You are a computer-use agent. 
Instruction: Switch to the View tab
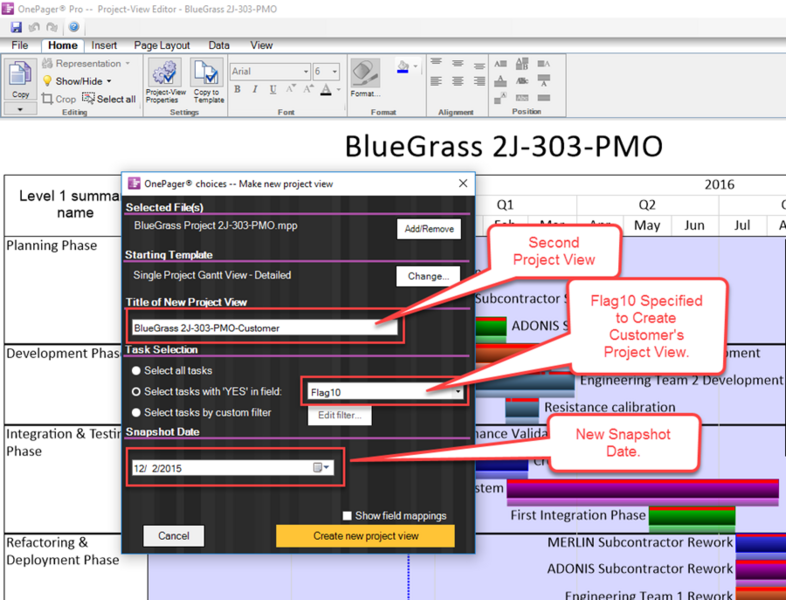point(261,45)
